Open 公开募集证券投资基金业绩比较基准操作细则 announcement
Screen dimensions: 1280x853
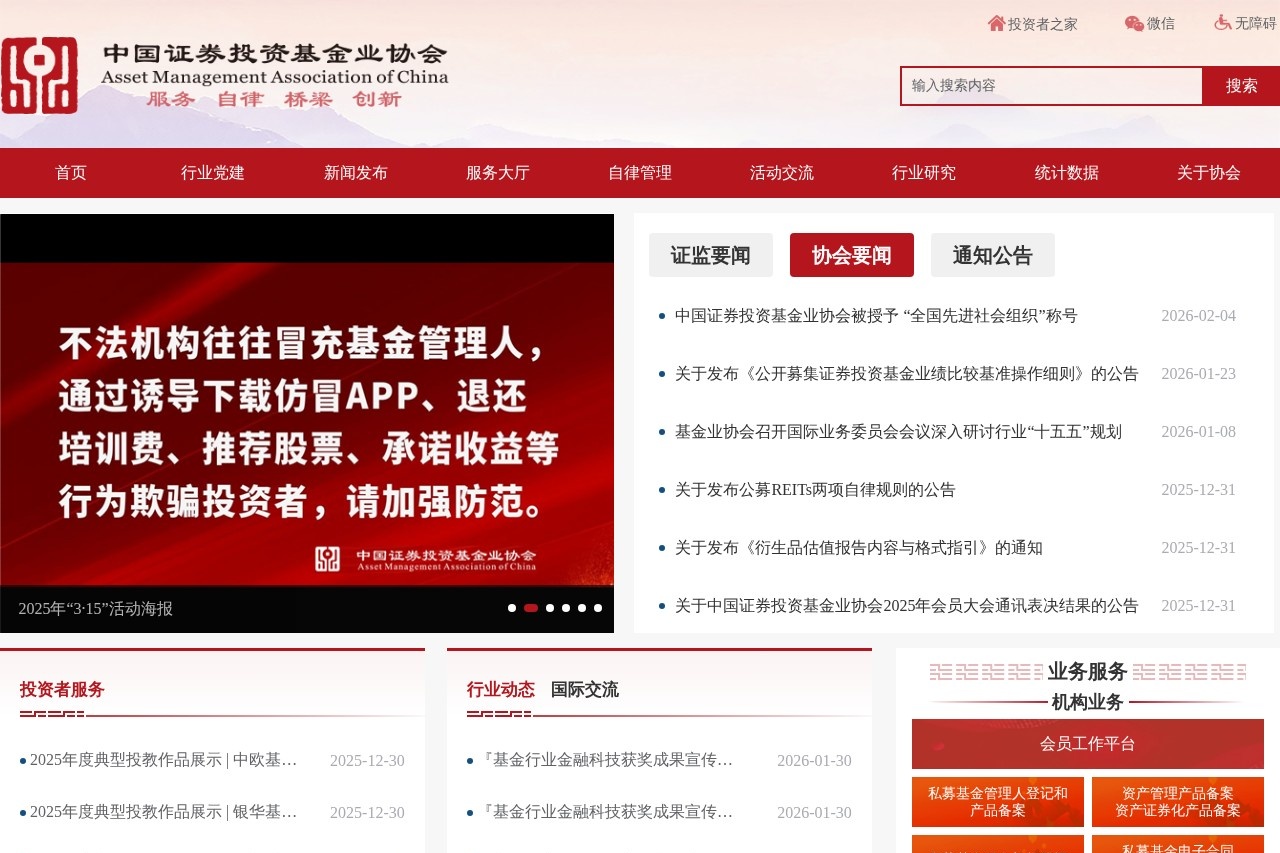point(907,374)
